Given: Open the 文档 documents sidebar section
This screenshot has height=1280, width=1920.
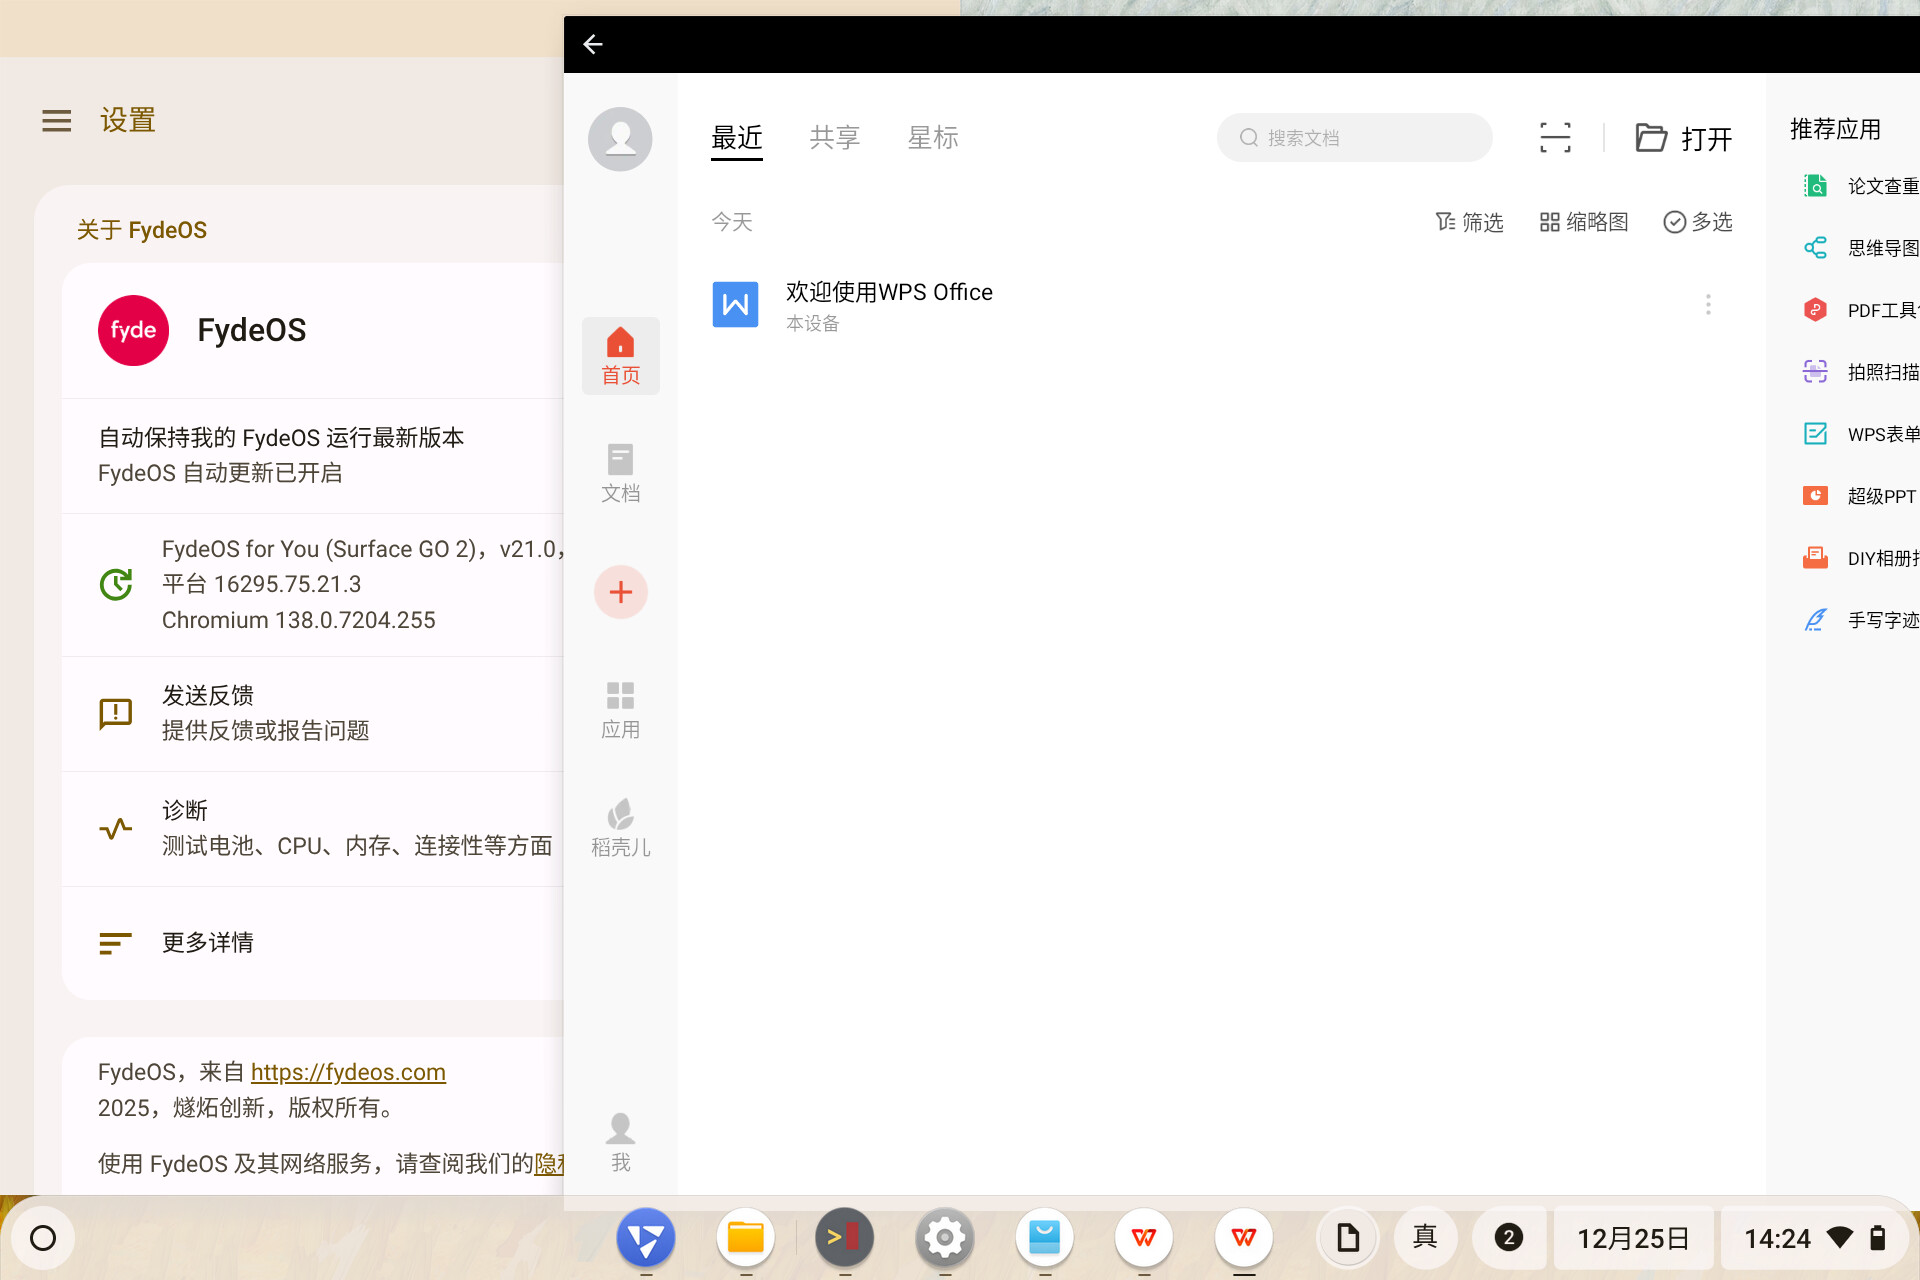Looking at the screenshot, I should click(620, 473).
